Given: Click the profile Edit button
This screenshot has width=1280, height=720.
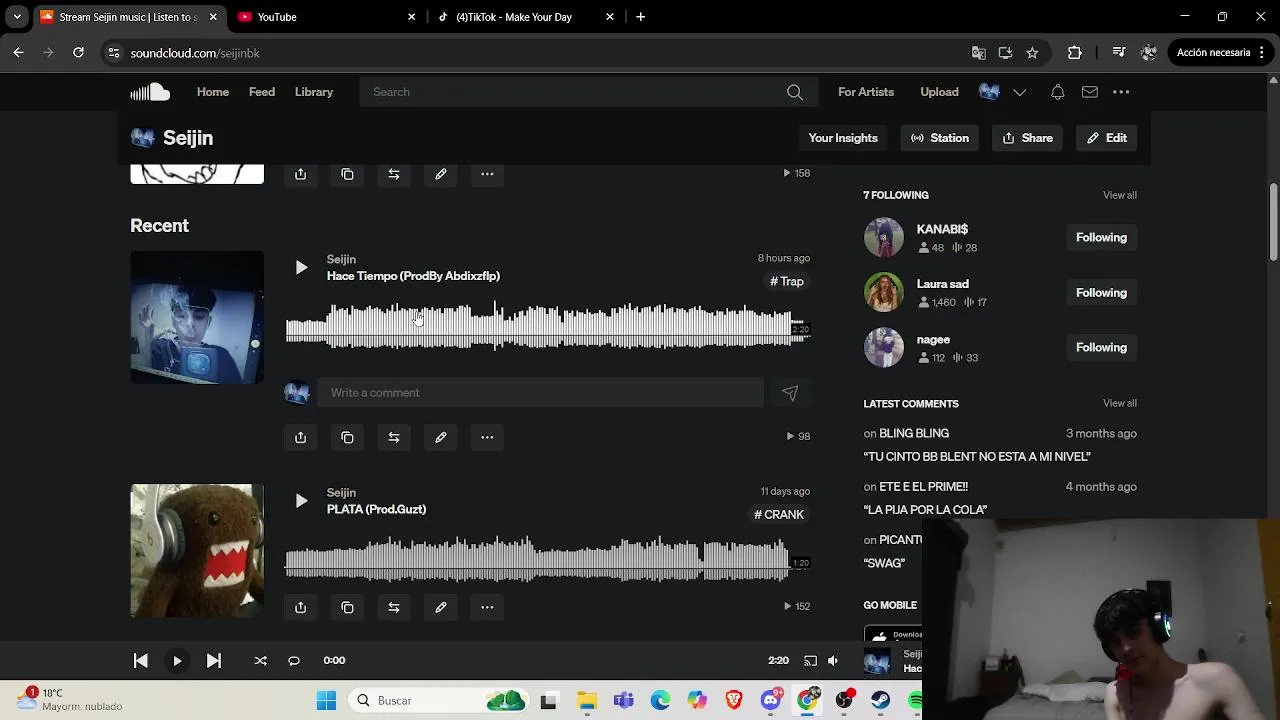Looking at the screenshot, I should [x=1107, y=138].
